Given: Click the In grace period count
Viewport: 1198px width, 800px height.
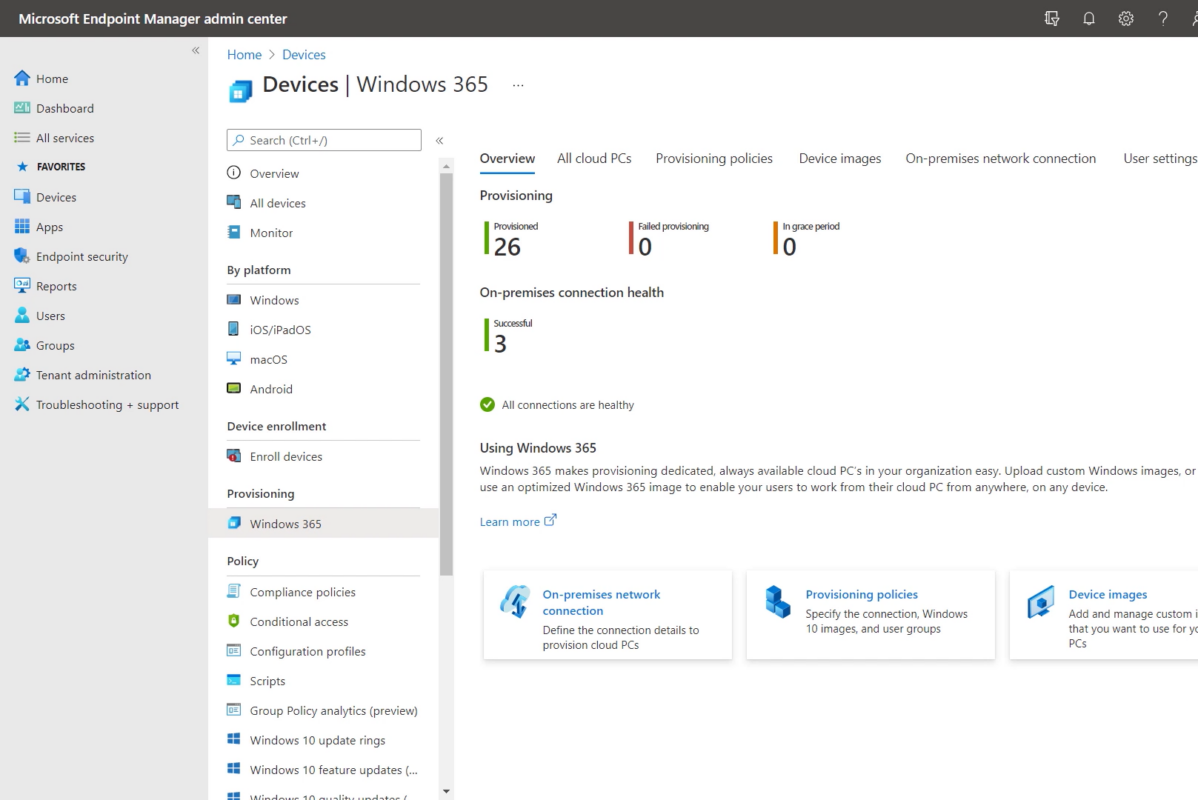Looking at the screenshot, I should (789, 247).
